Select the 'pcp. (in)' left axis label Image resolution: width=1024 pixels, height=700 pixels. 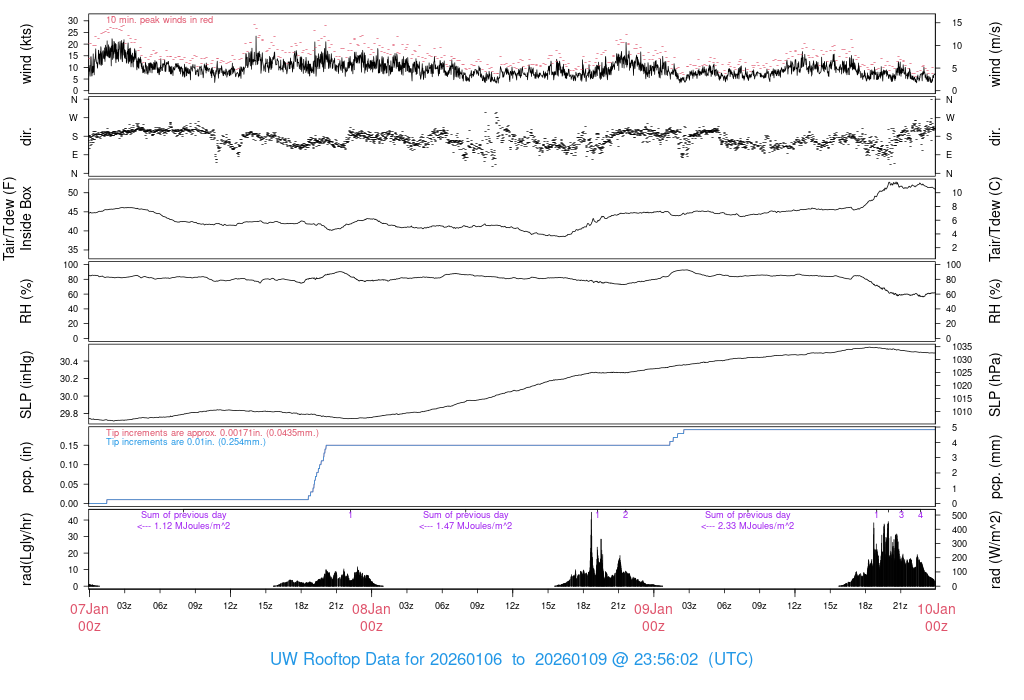(x=26, y=467)
